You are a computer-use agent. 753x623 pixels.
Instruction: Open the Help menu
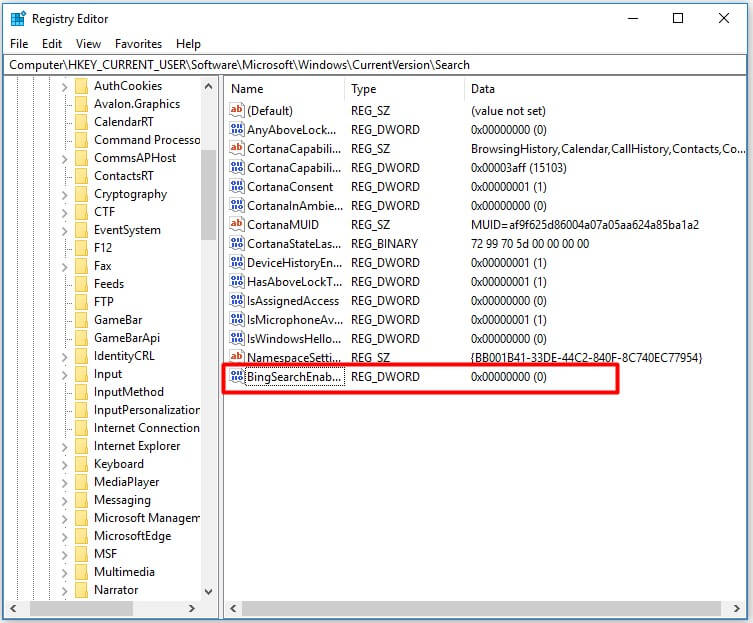pyautogui.click(x=188, y=44)
